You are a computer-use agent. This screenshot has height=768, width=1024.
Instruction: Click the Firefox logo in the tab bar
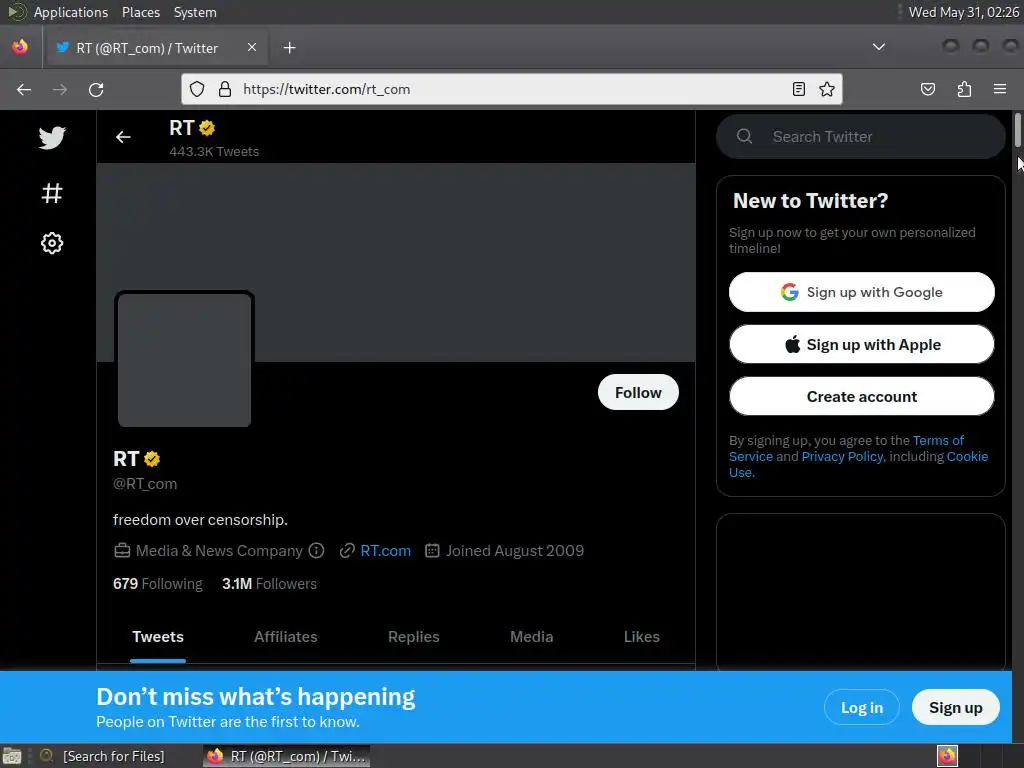20,47
